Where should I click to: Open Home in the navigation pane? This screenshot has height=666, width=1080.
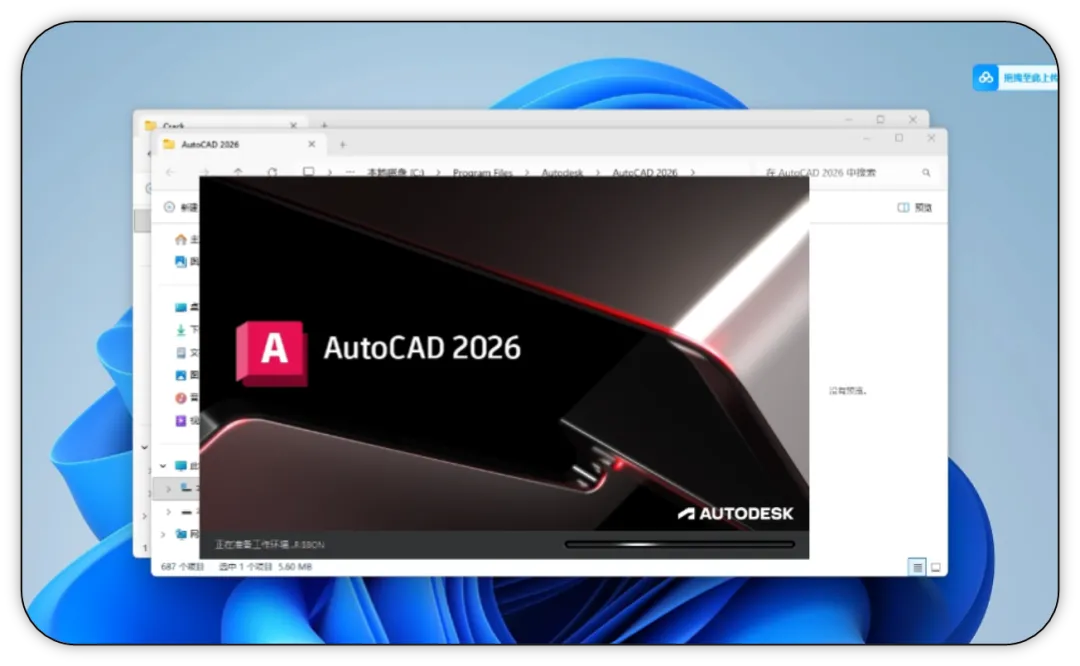pyautogui.click(x=186, y=240)
